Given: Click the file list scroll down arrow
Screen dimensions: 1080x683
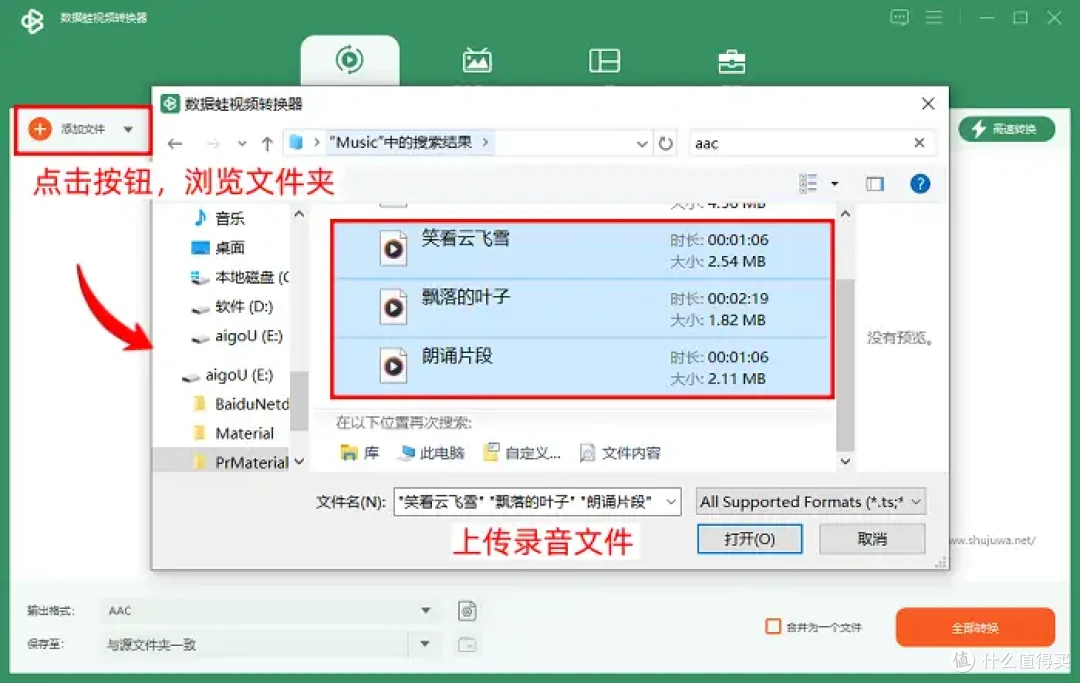Looking at the screenshot, I should [845, 461].
